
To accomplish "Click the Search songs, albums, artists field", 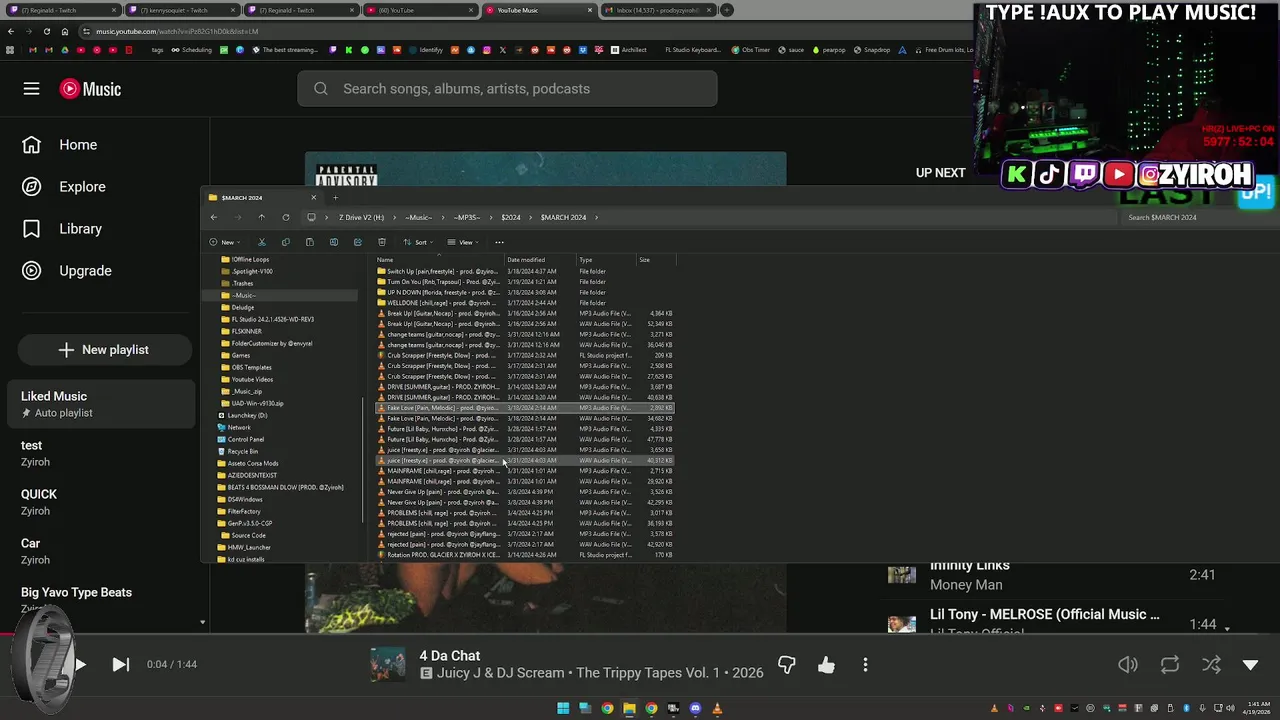I will (x=507, y=89).
